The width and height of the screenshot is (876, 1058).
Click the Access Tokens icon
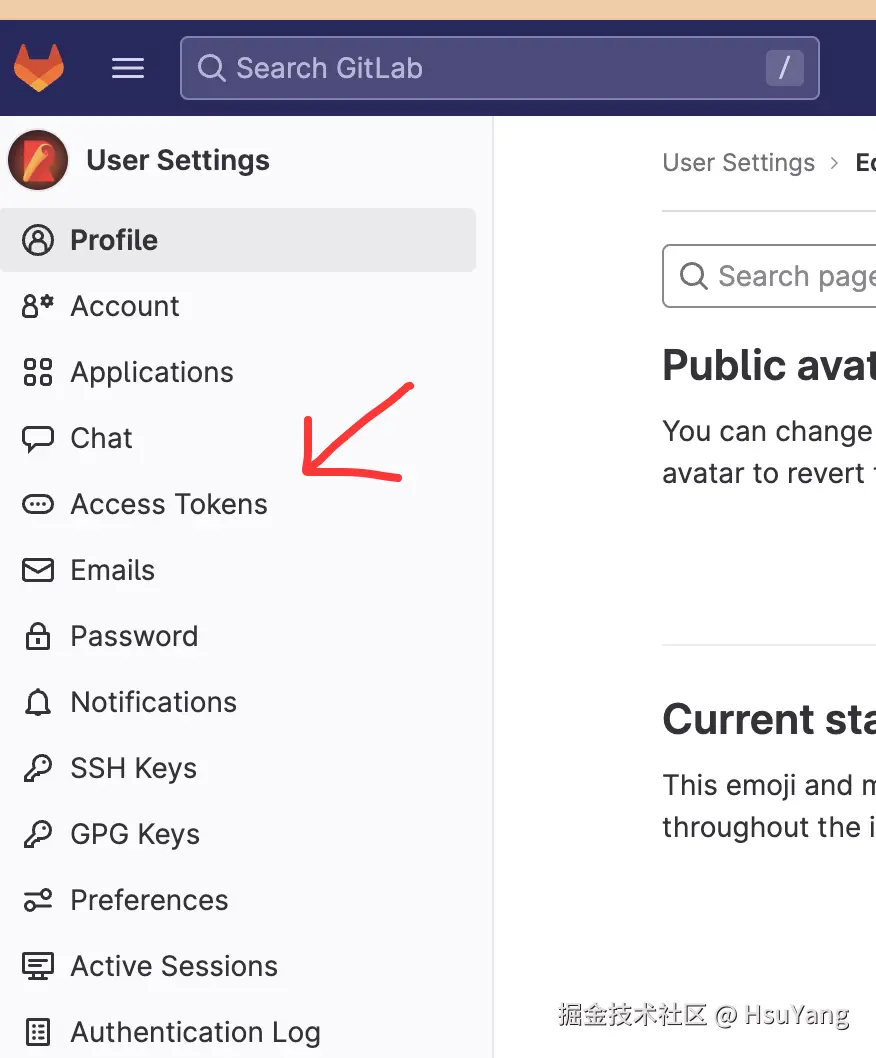click(38, 504)
